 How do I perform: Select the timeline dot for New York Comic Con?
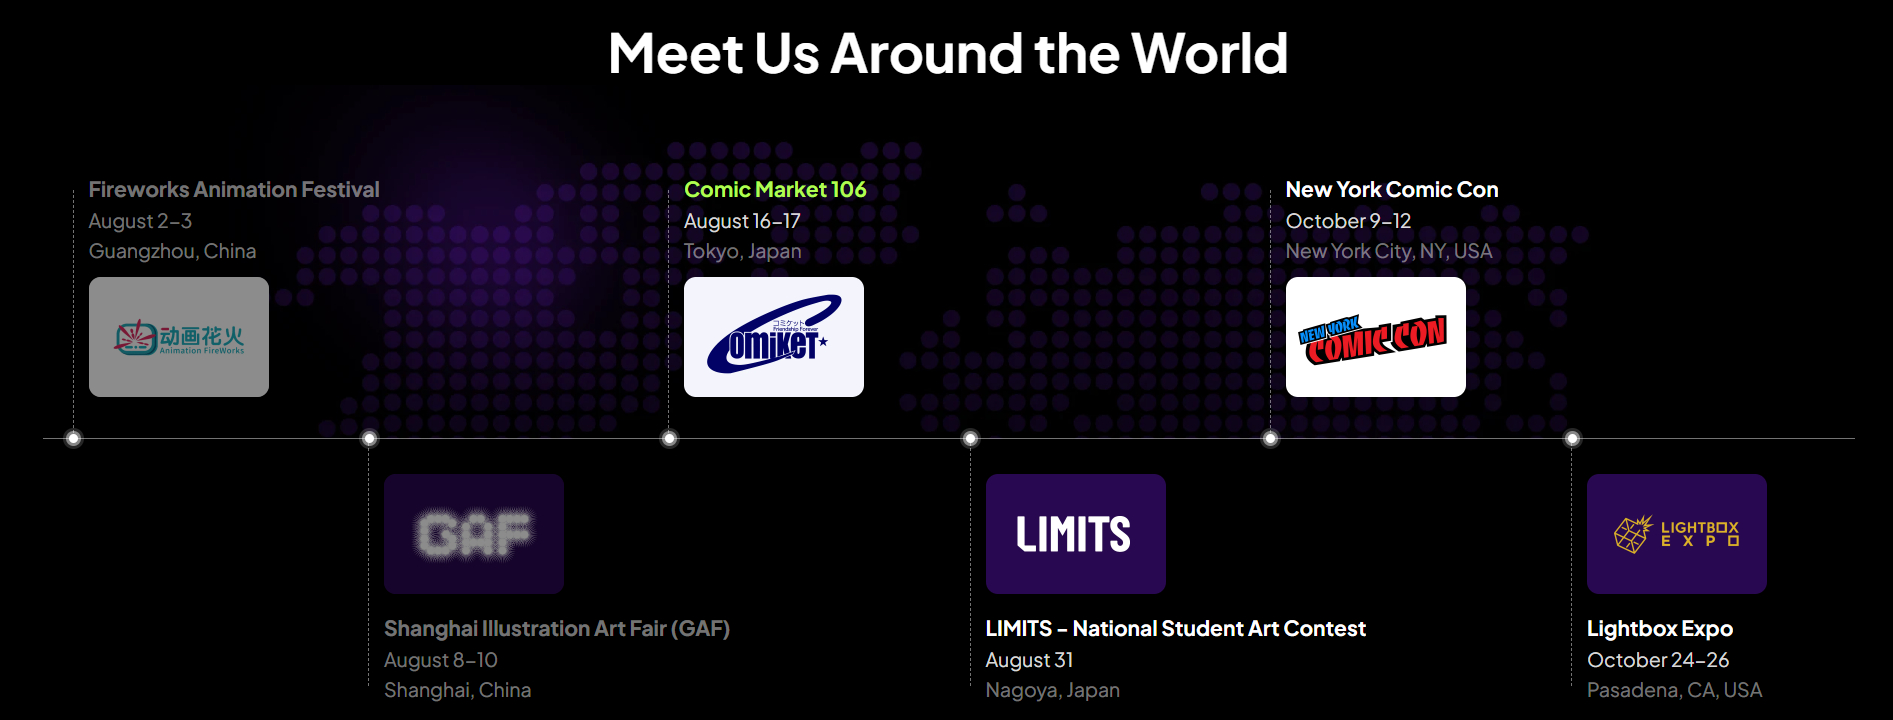coord(1270,438)
